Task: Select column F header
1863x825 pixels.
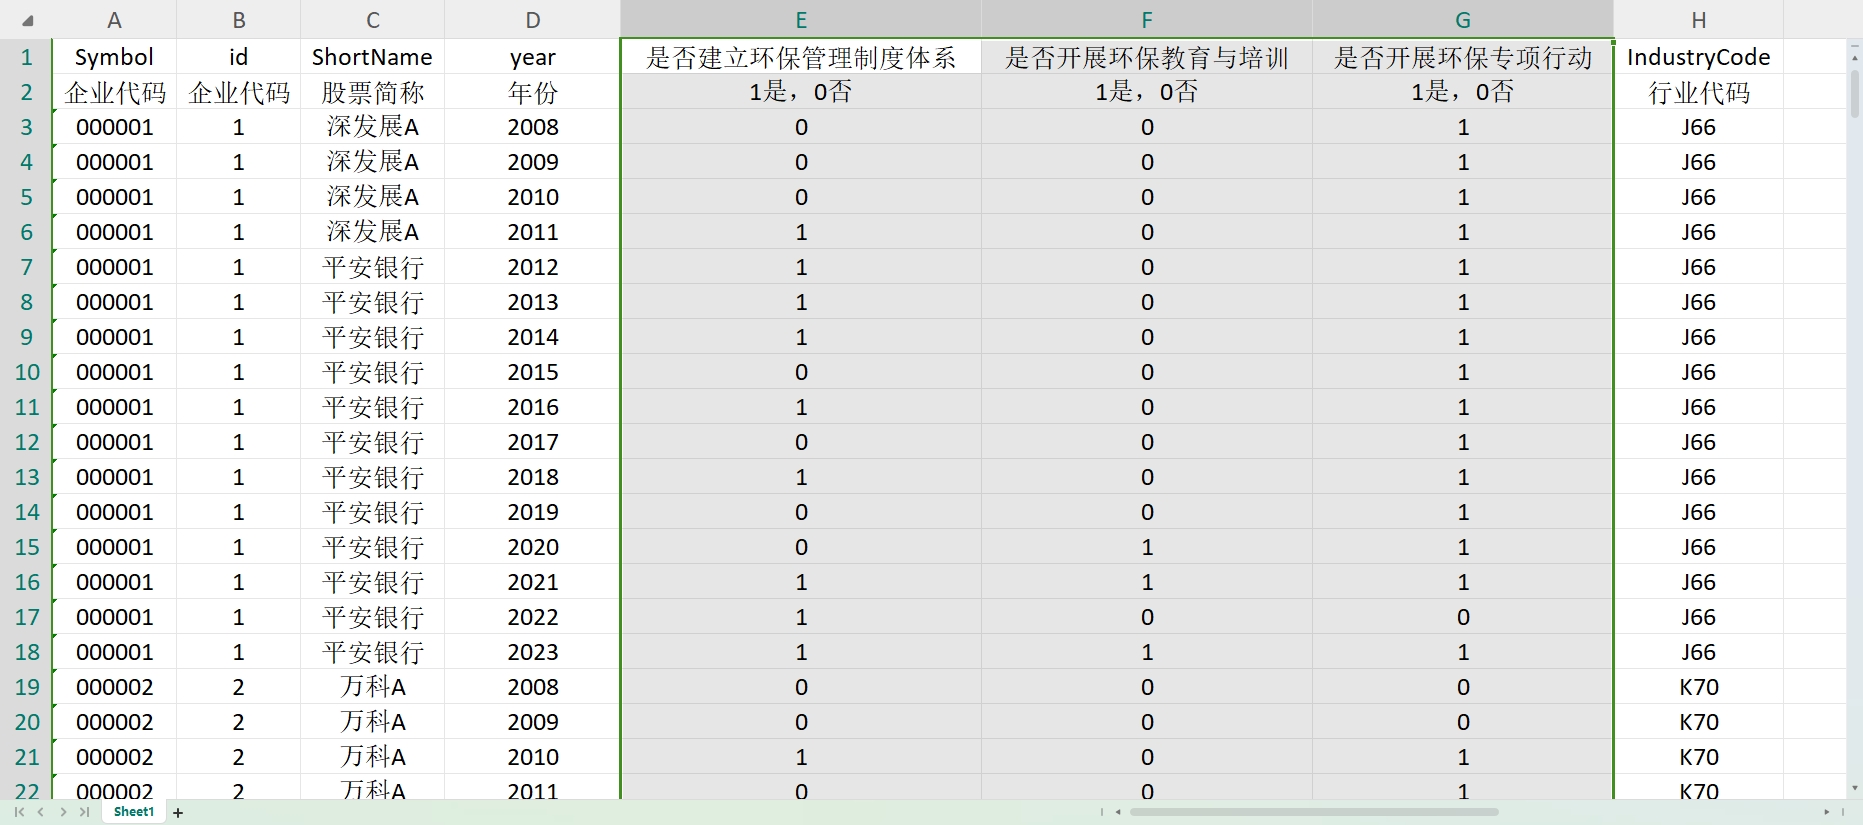Action: tap(1147, 20)
